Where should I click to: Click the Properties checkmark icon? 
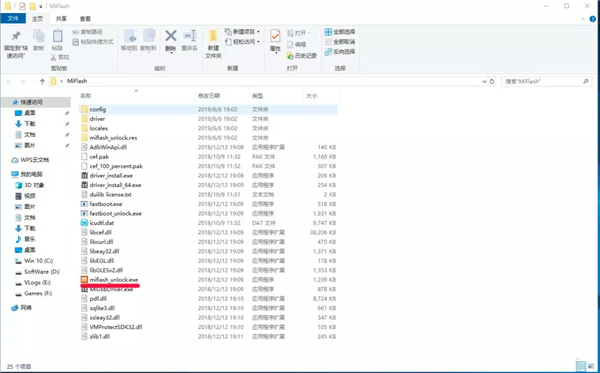tap(275, 37)
